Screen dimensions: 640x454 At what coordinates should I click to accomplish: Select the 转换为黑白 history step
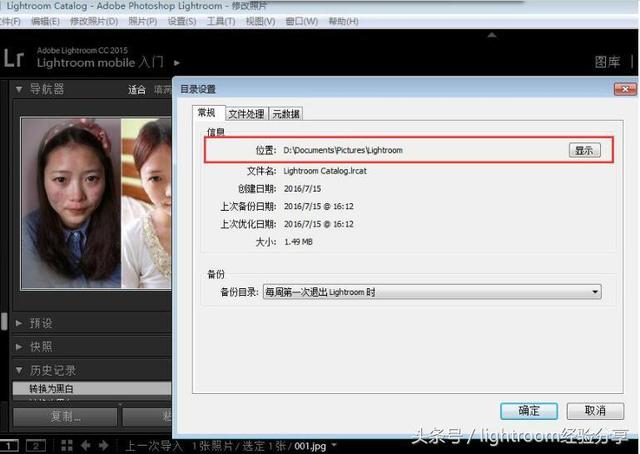(92, 388)
